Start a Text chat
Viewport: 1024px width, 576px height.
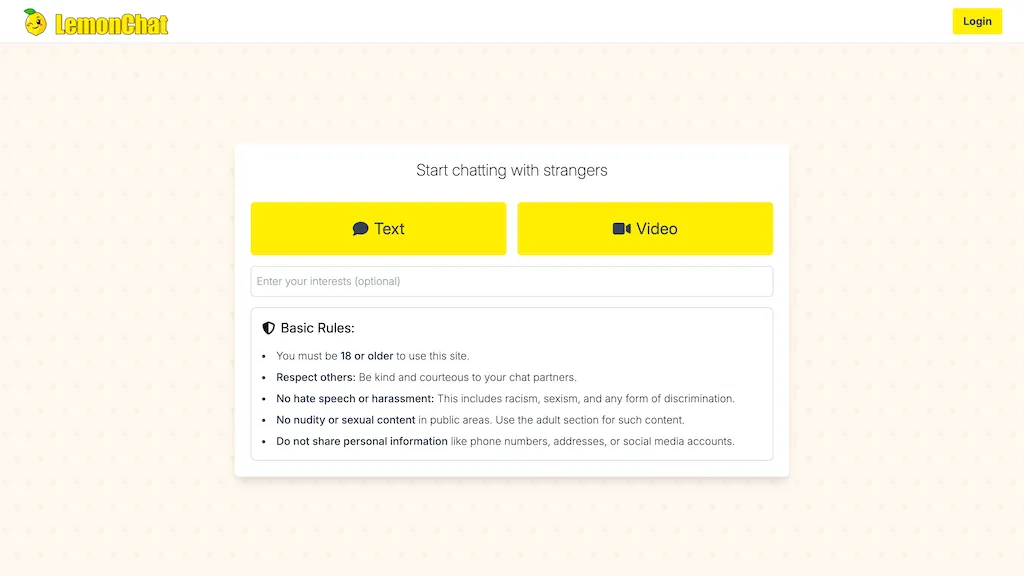pyautogui.click(x=378, y=229)
